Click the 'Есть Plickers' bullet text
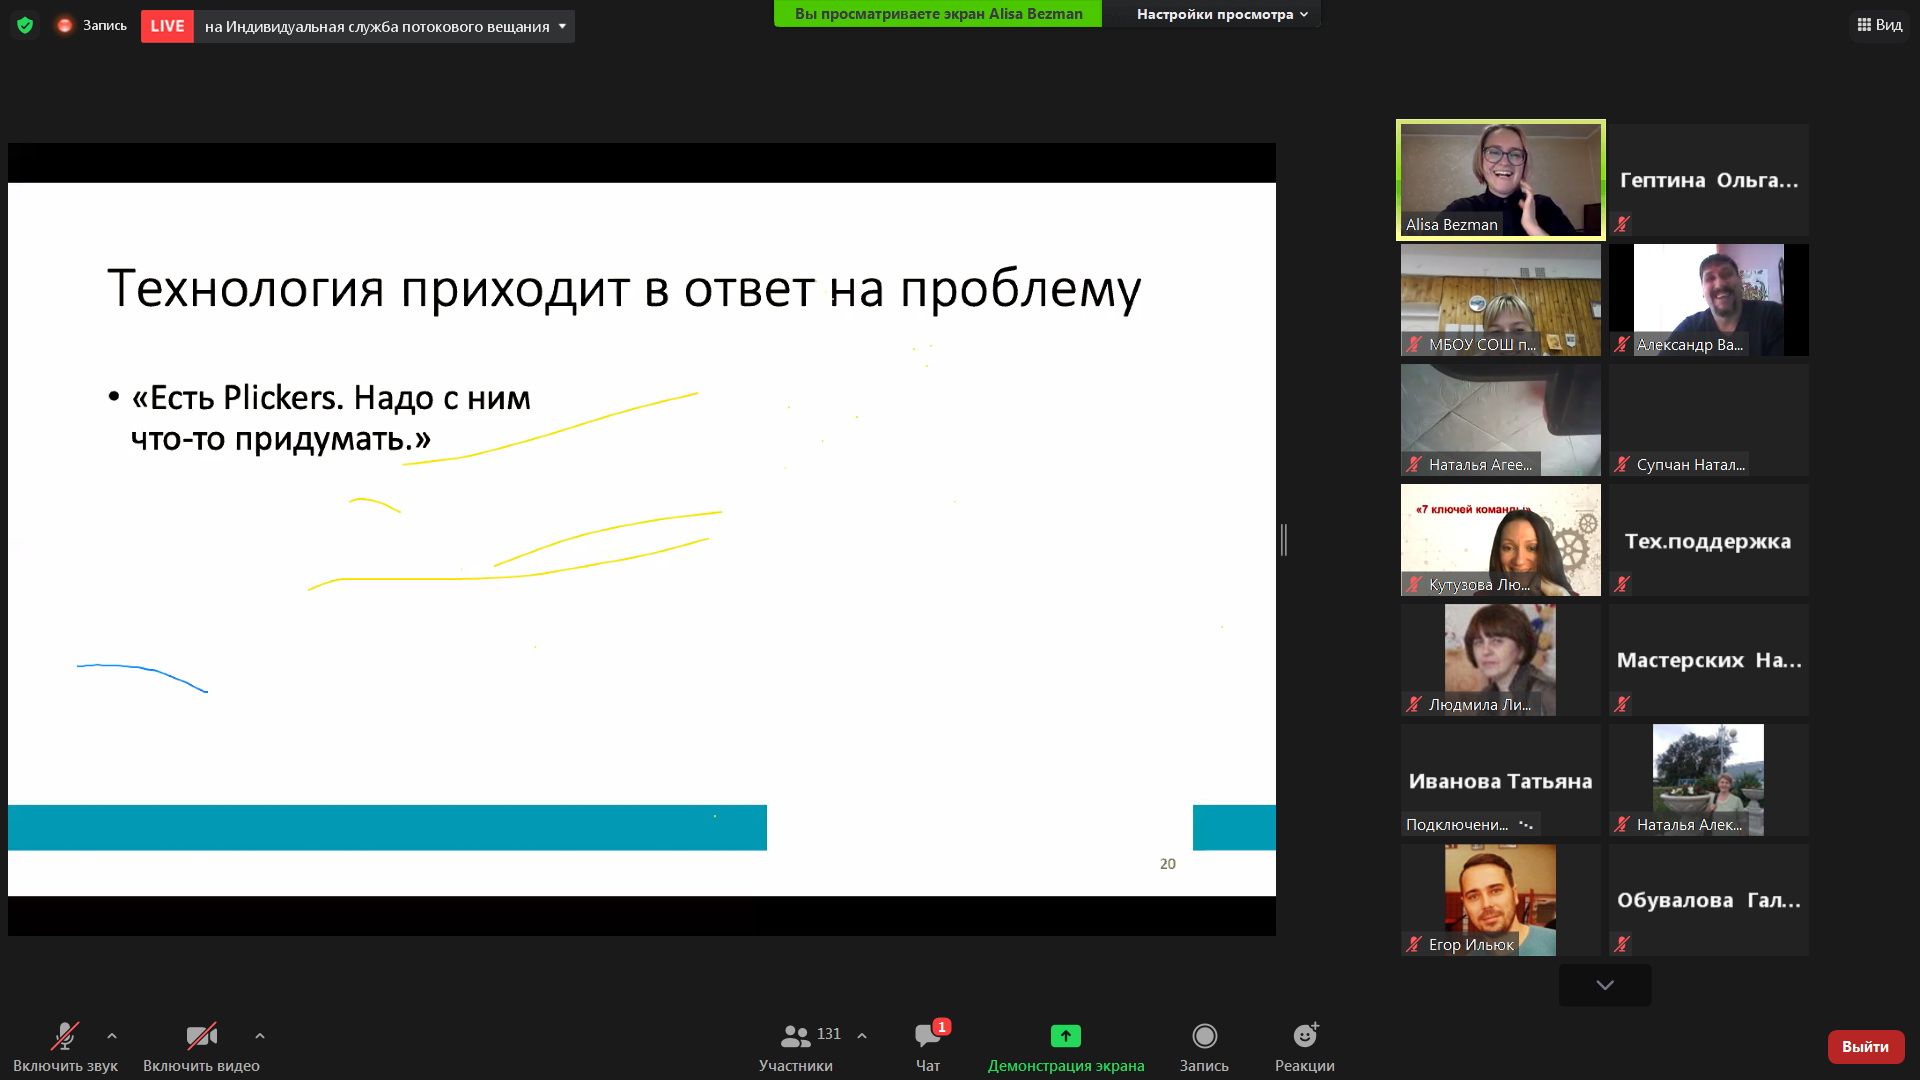 pyautogui.click(x=330, y=418)
